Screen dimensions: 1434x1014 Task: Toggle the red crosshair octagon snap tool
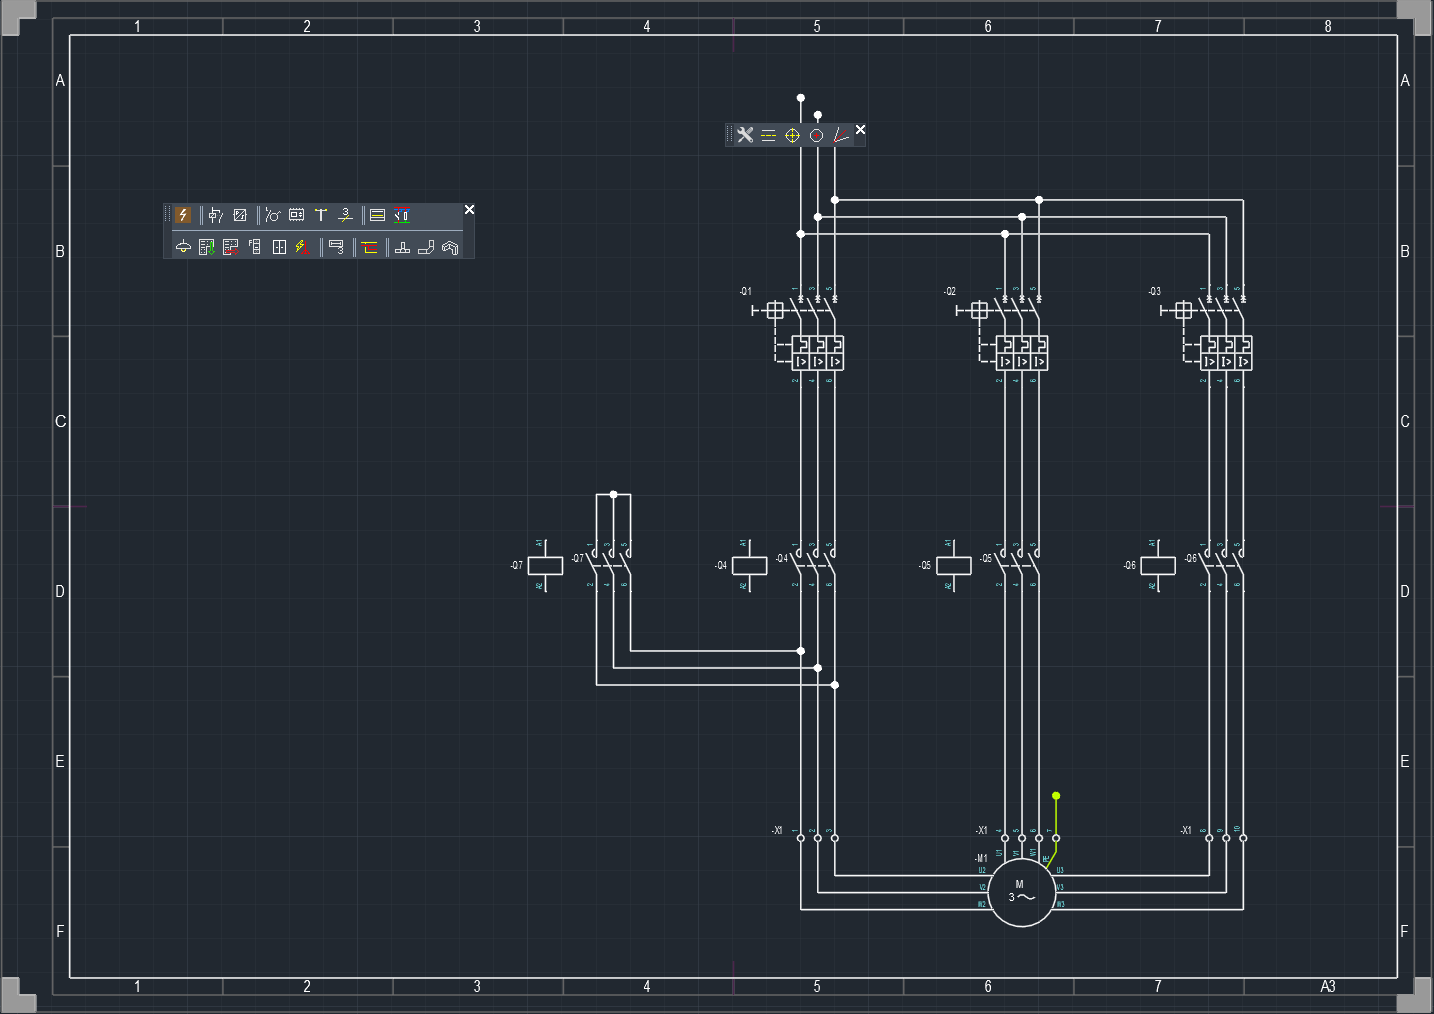tap(817, 135)
